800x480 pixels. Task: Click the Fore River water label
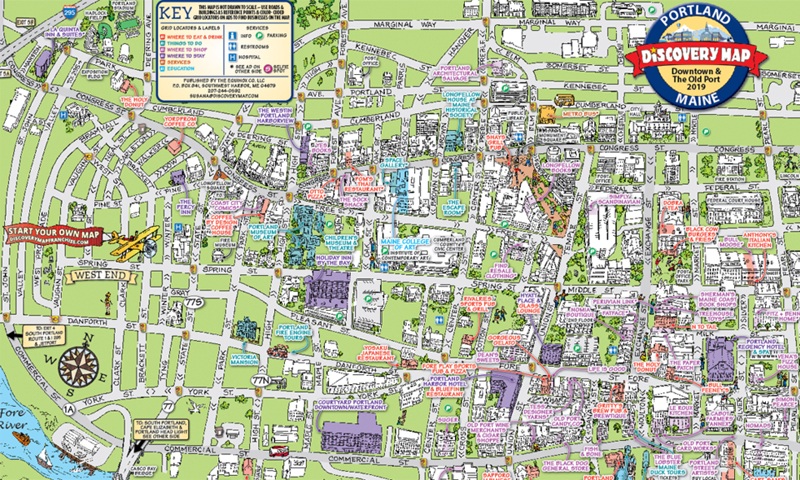pyautogui.click(x=13, y=418)
